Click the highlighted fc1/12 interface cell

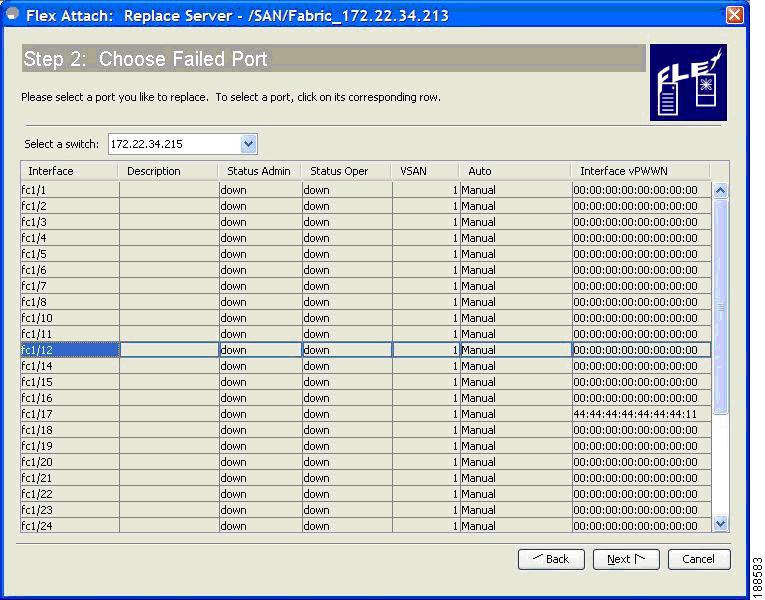pyautogui.click(x=70, y=350)
